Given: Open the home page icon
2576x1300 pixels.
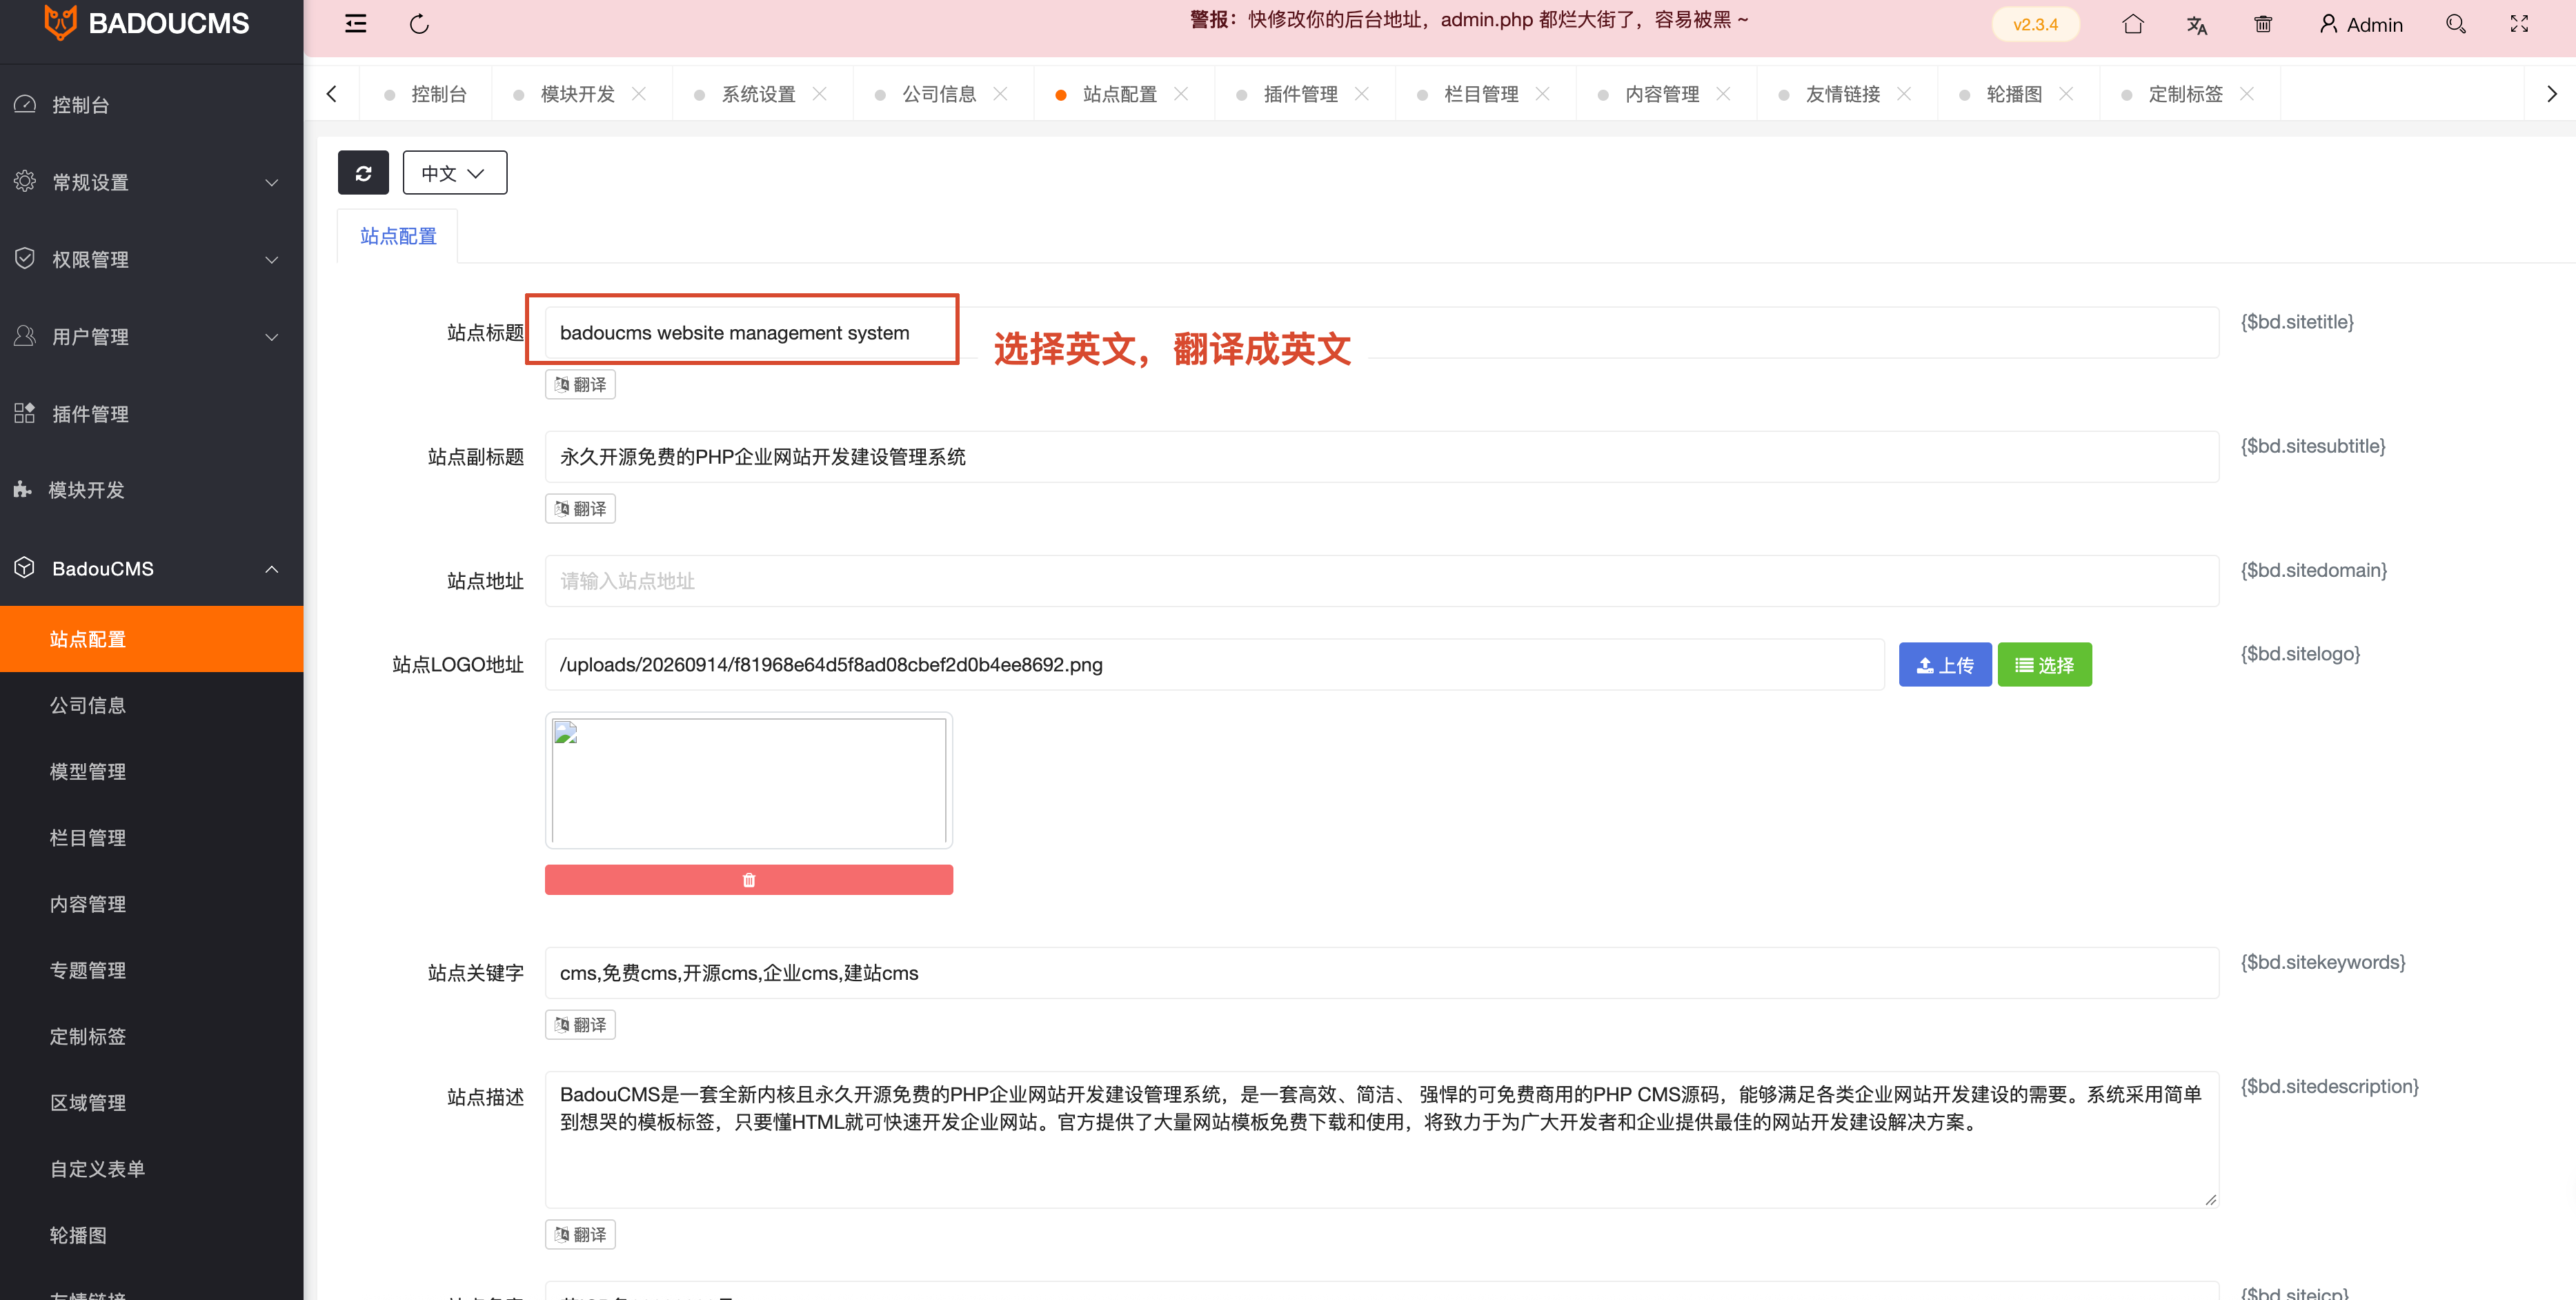Looking at the screenshot, I should pos(2132,24).
